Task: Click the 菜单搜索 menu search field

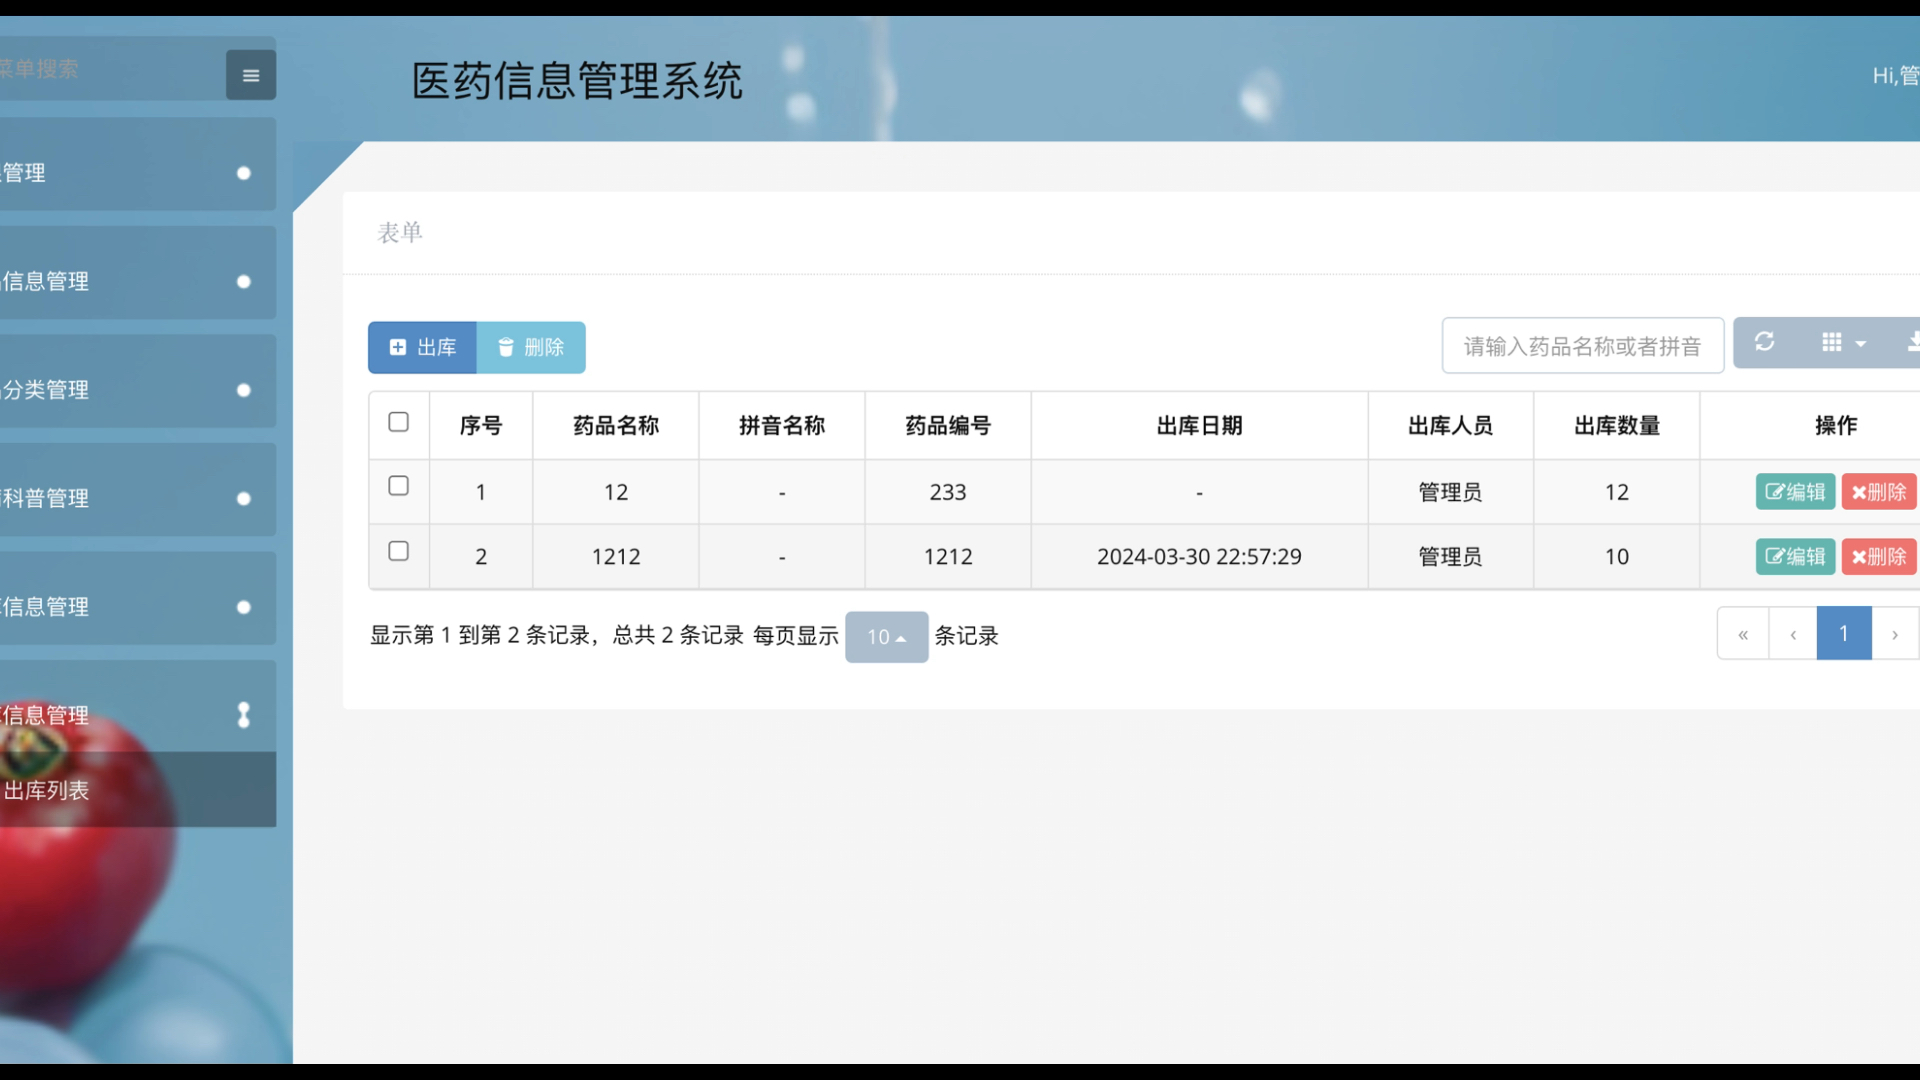Action: (110, 69)
